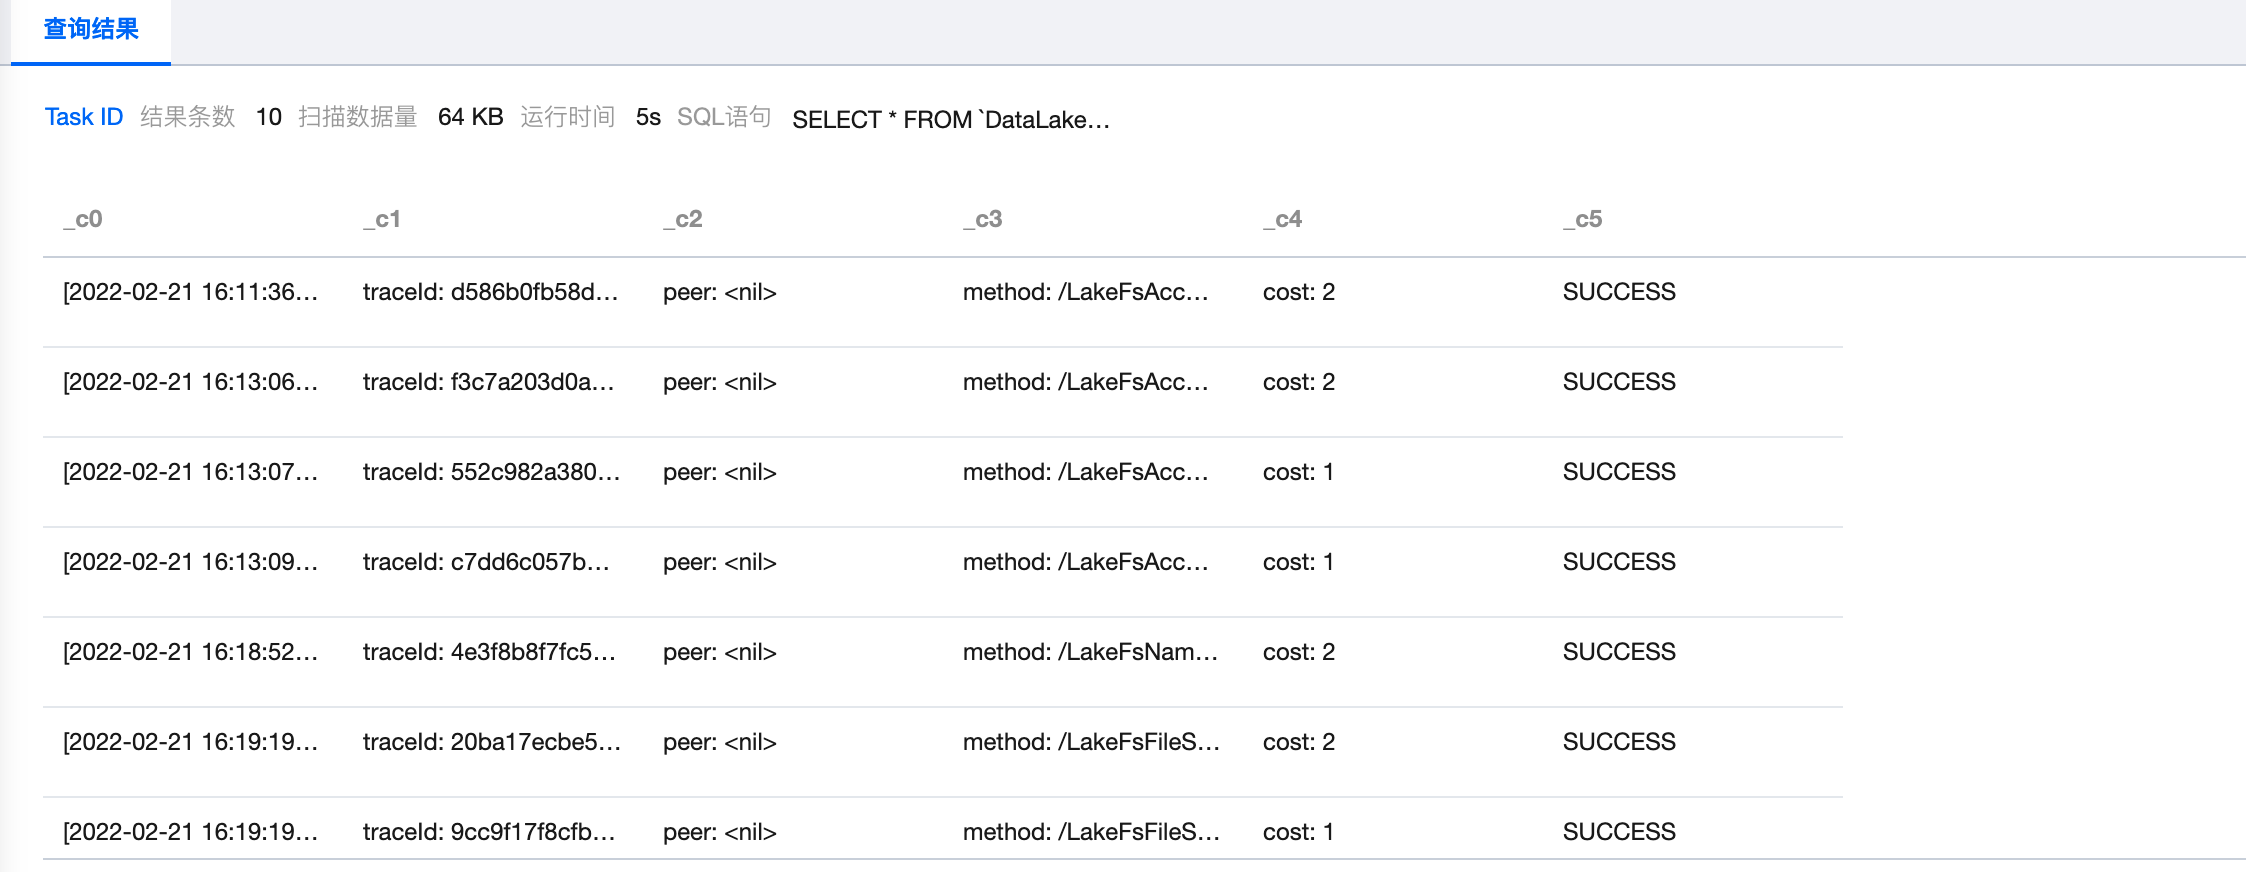Select the traceId d586b0fb58d cell
2246x872 pixels.
[x=490, y=292]
